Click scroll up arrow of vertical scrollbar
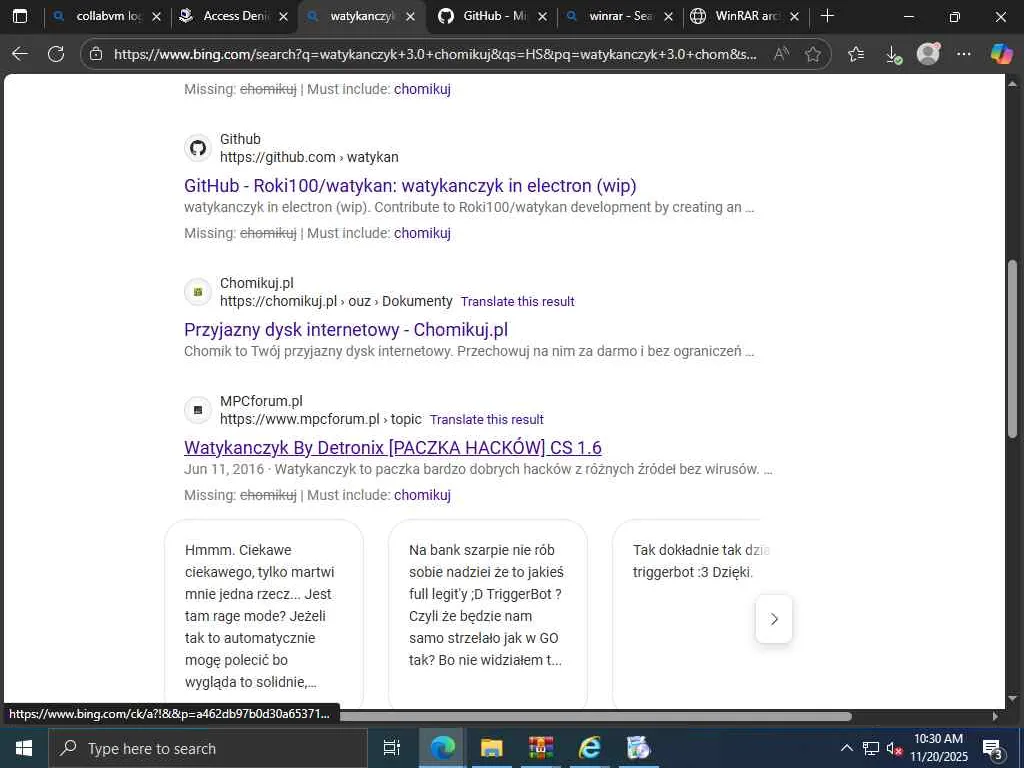The image size is (1024, 768). [x=1012, y=83]
